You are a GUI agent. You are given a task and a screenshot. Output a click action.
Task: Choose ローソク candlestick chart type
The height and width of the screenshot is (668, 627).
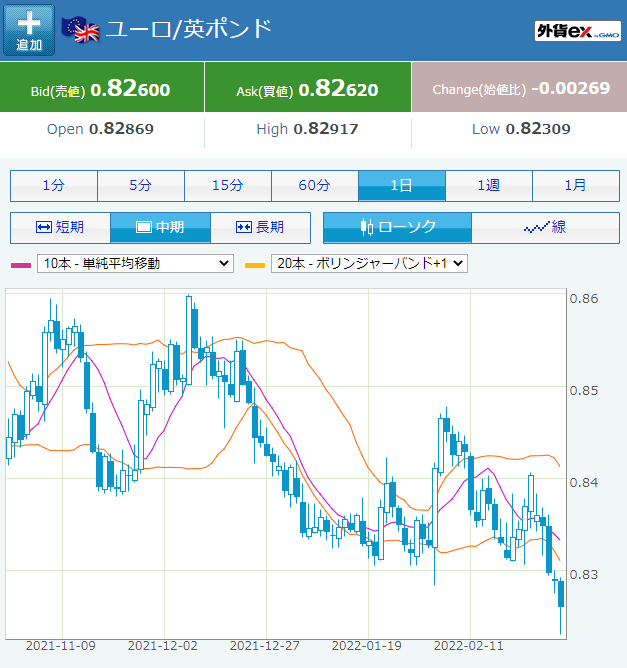pyautogui.click(x=397, y=227)
